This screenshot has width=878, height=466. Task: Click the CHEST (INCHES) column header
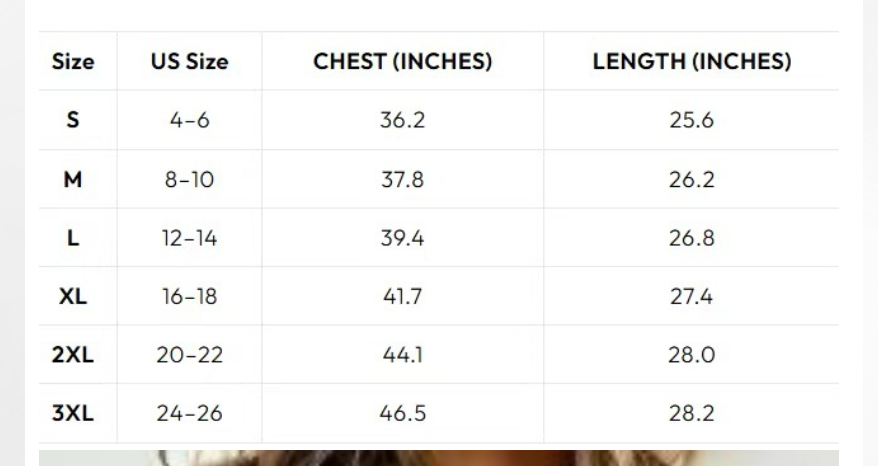click(402, 61)
